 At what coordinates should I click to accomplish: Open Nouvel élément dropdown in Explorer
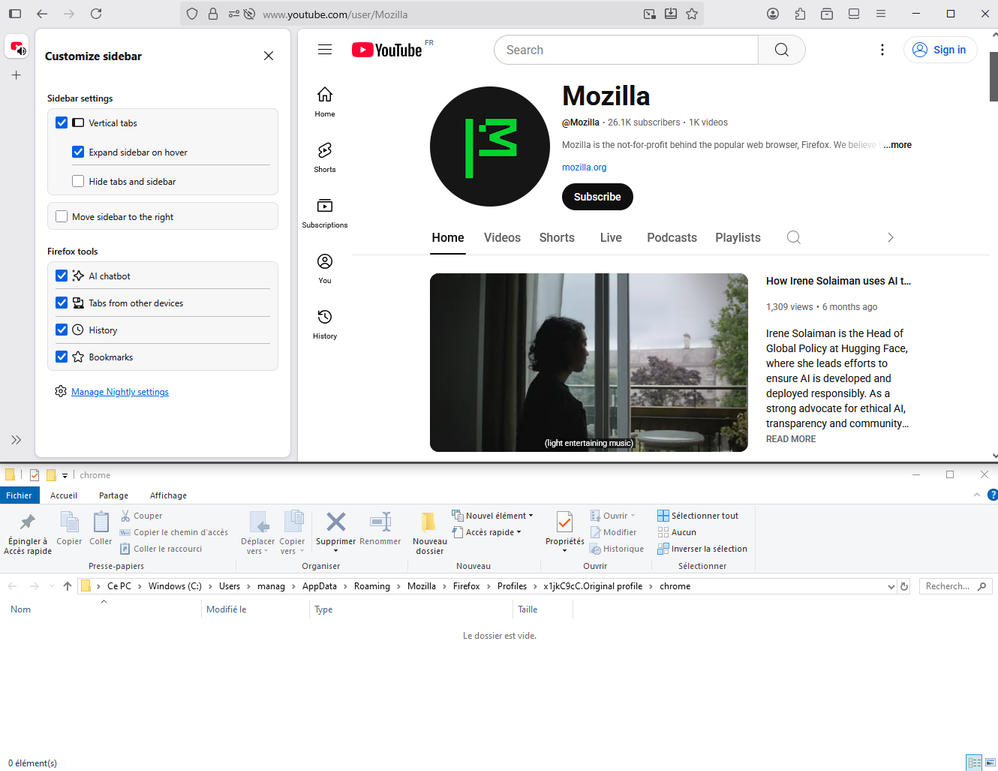[x=493, y=516]
